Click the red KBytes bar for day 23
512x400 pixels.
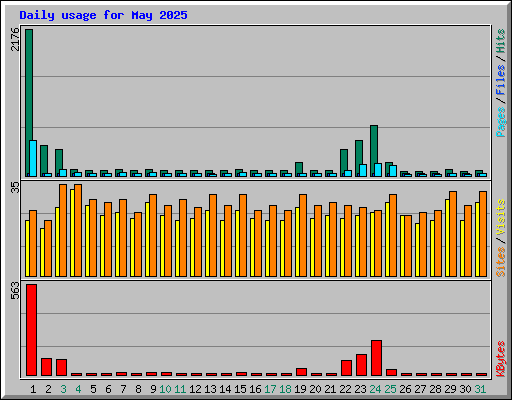click(x=361, y=365)
